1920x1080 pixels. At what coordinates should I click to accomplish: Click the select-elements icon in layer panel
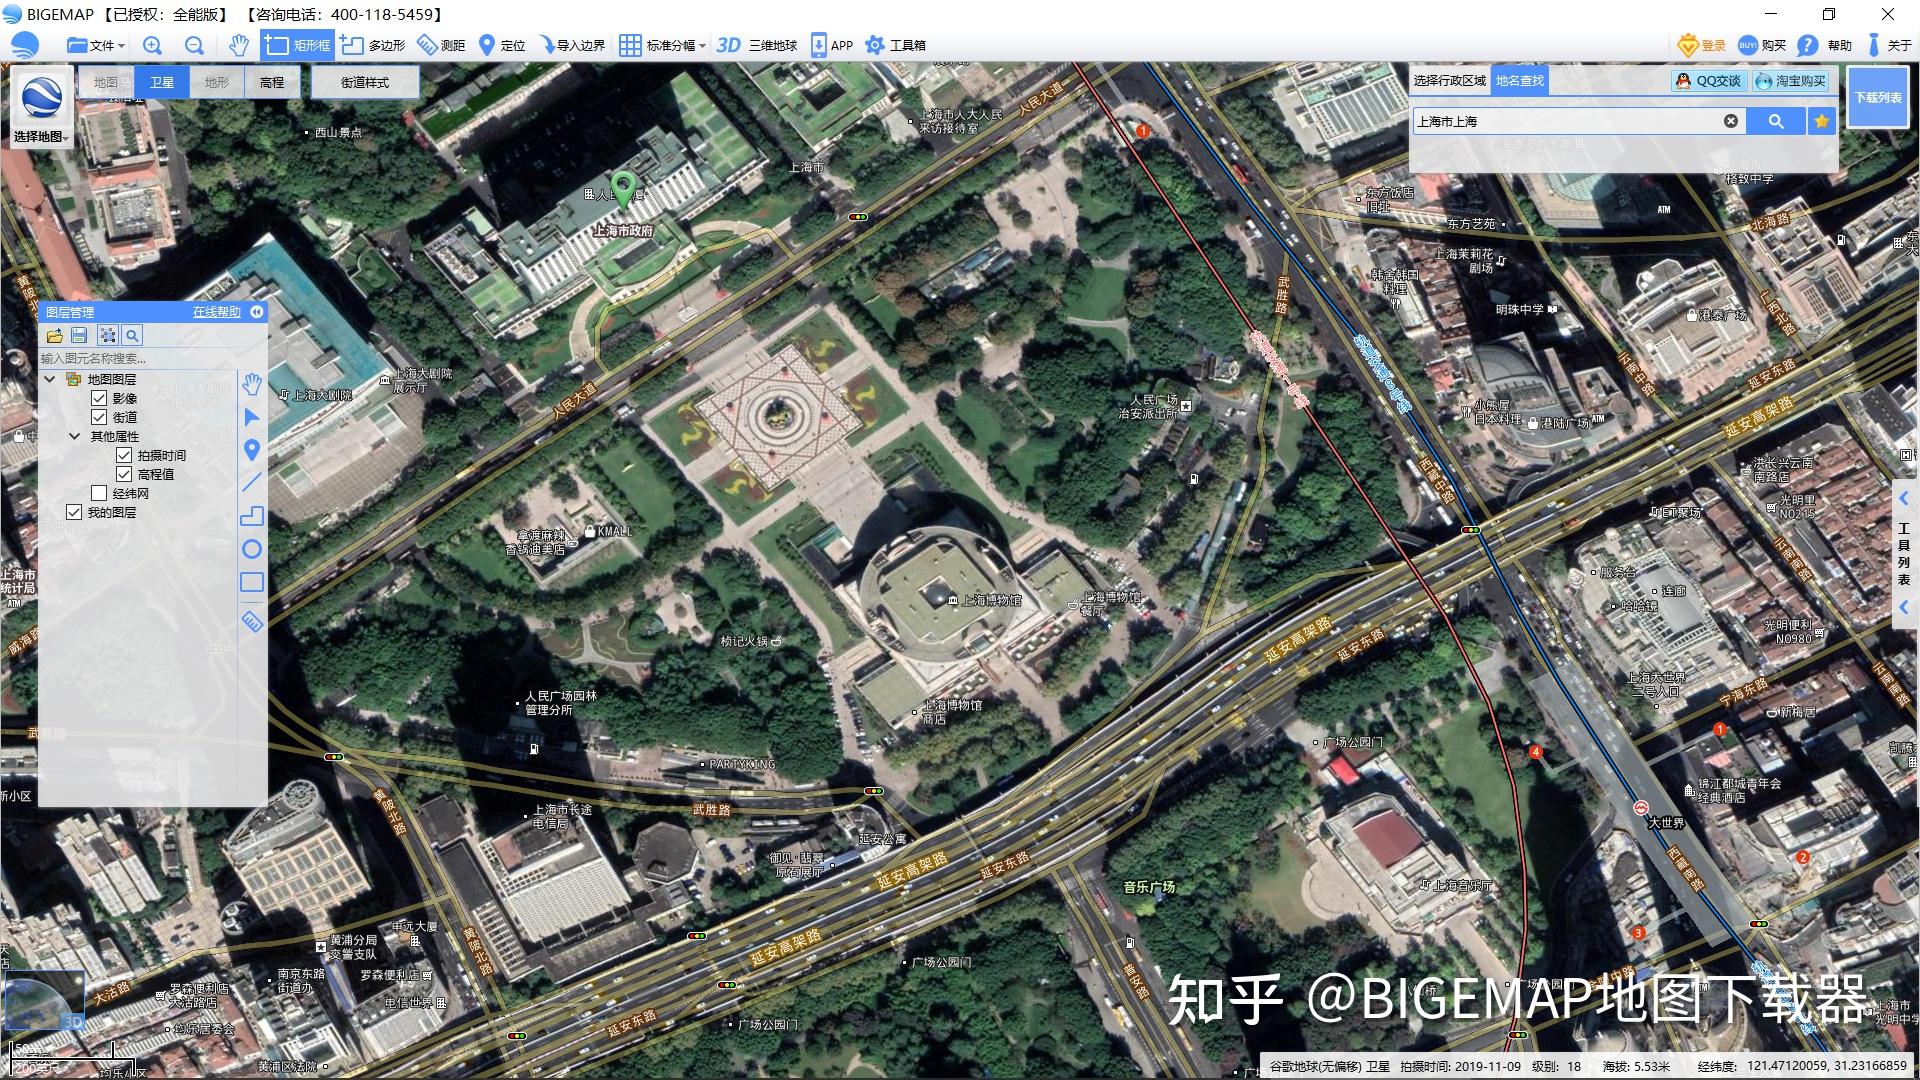[x=107, y=336]
